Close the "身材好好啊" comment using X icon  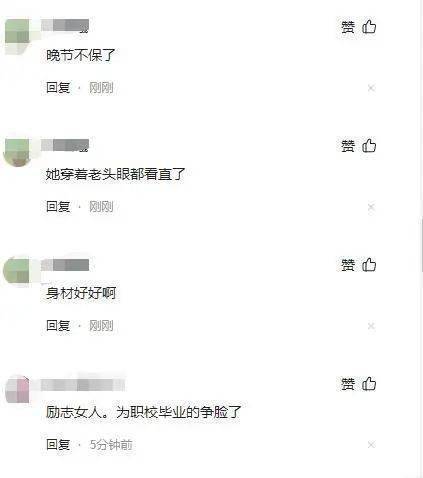tap(371, 326)
